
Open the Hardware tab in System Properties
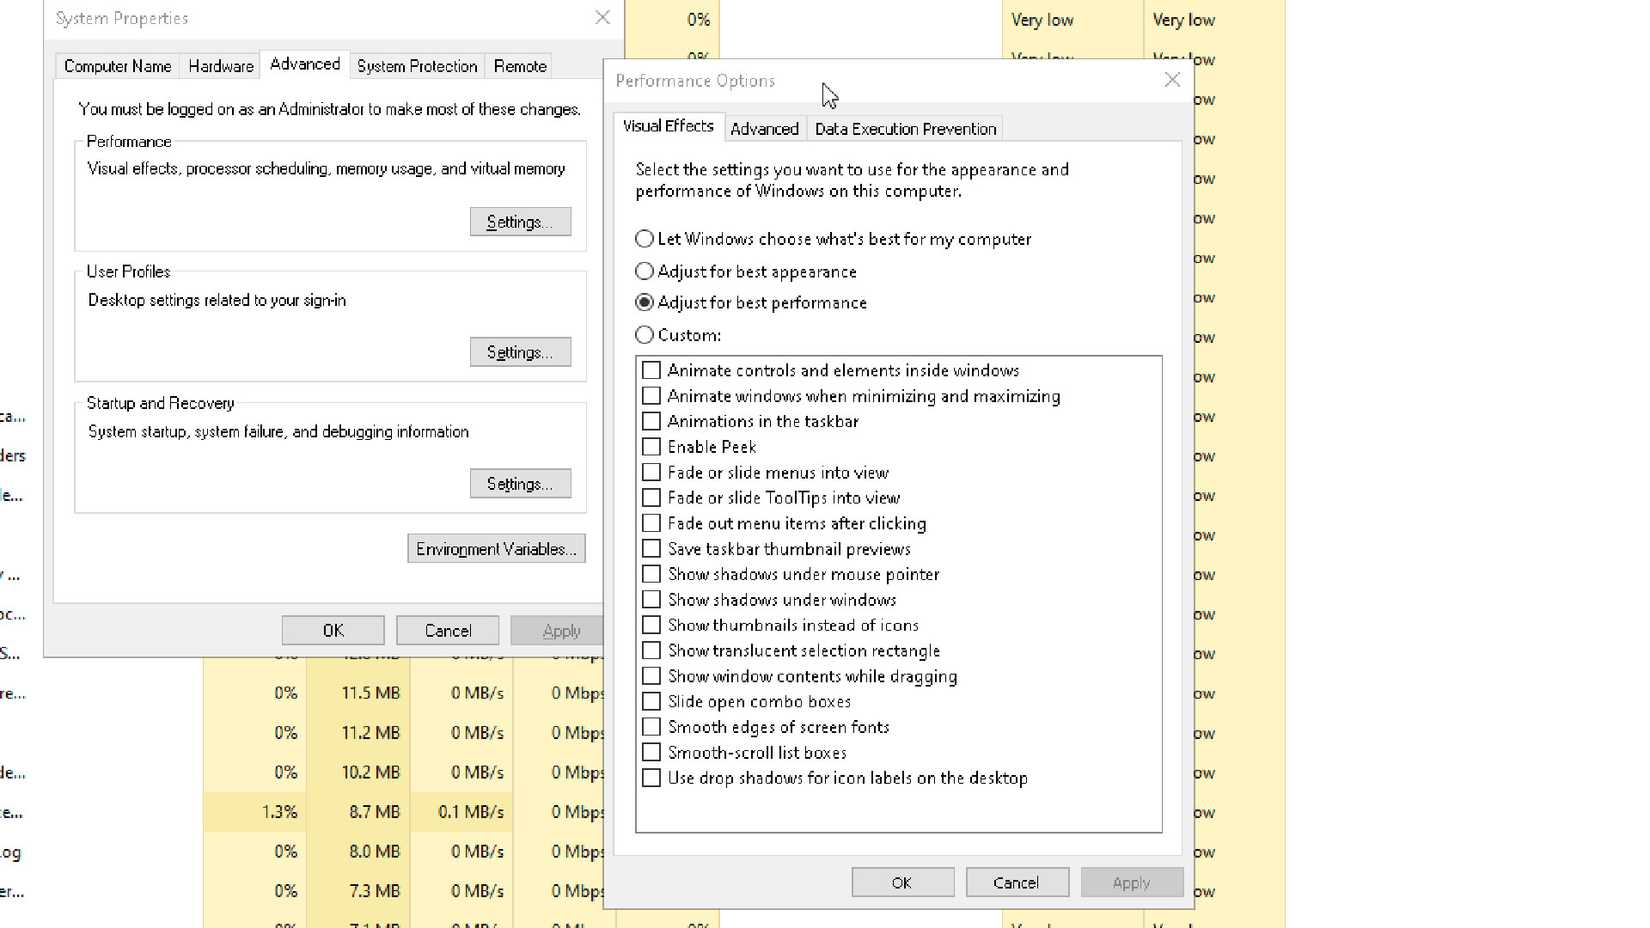point(221,66)
